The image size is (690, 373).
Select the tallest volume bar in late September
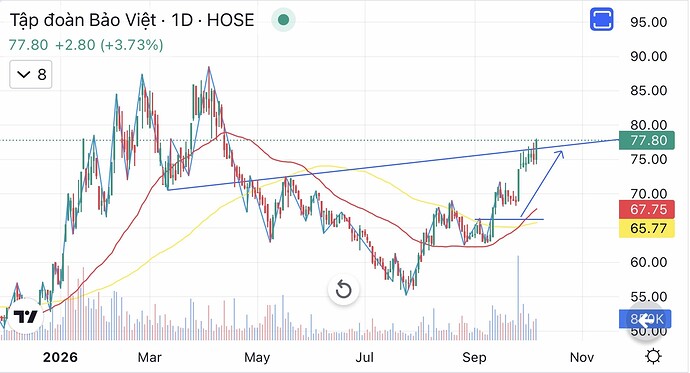518,297
